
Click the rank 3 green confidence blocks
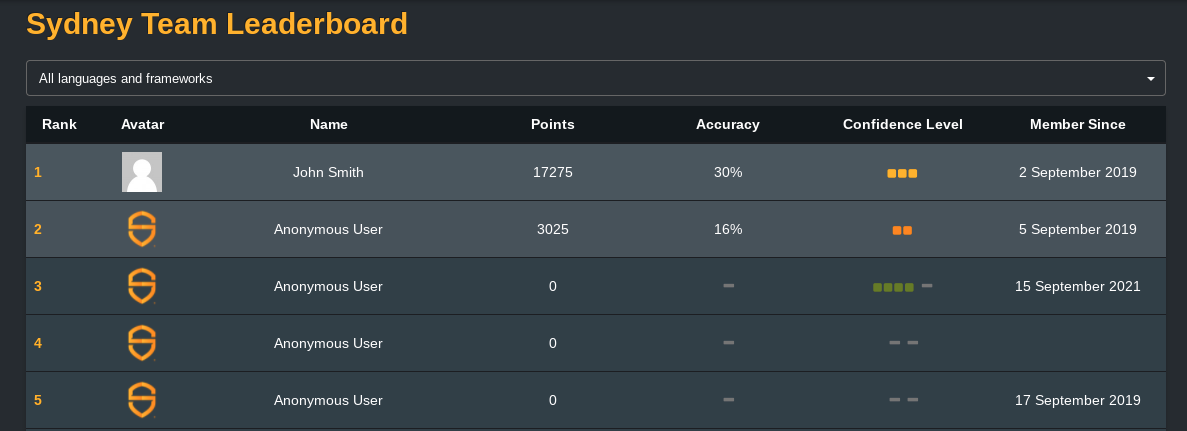click(893, 287)
